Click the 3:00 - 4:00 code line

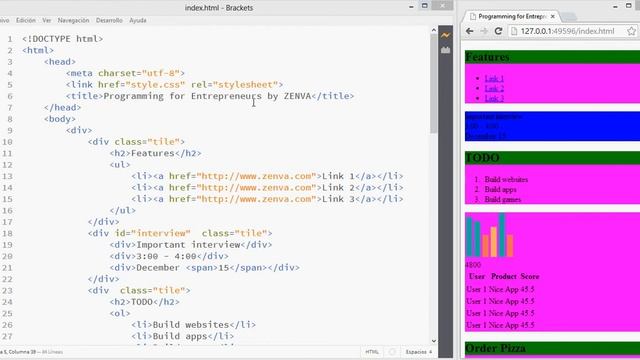[x=169, y=256]
